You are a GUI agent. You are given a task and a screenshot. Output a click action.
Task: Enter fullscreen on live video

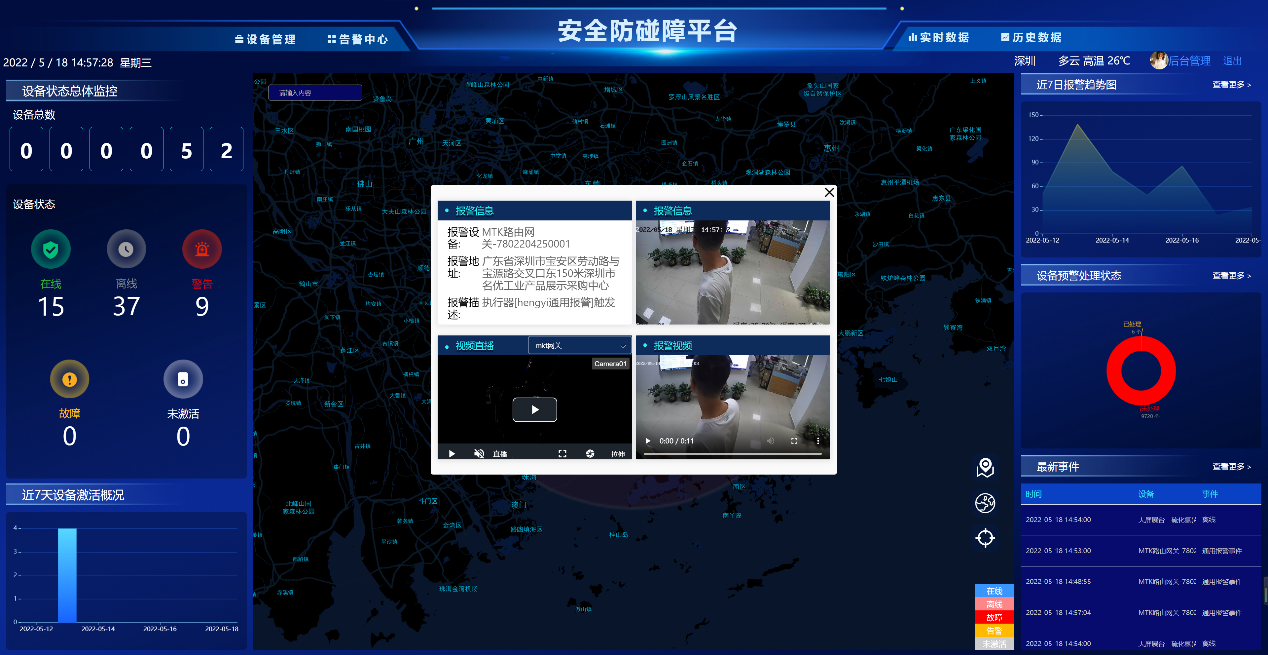(563, 454)
